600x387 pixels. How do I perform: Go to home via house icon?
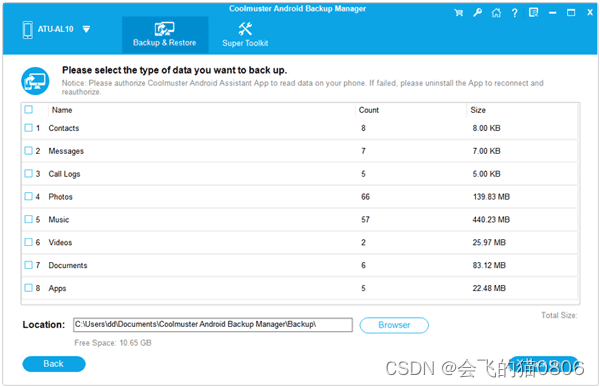tap(496, 13)
